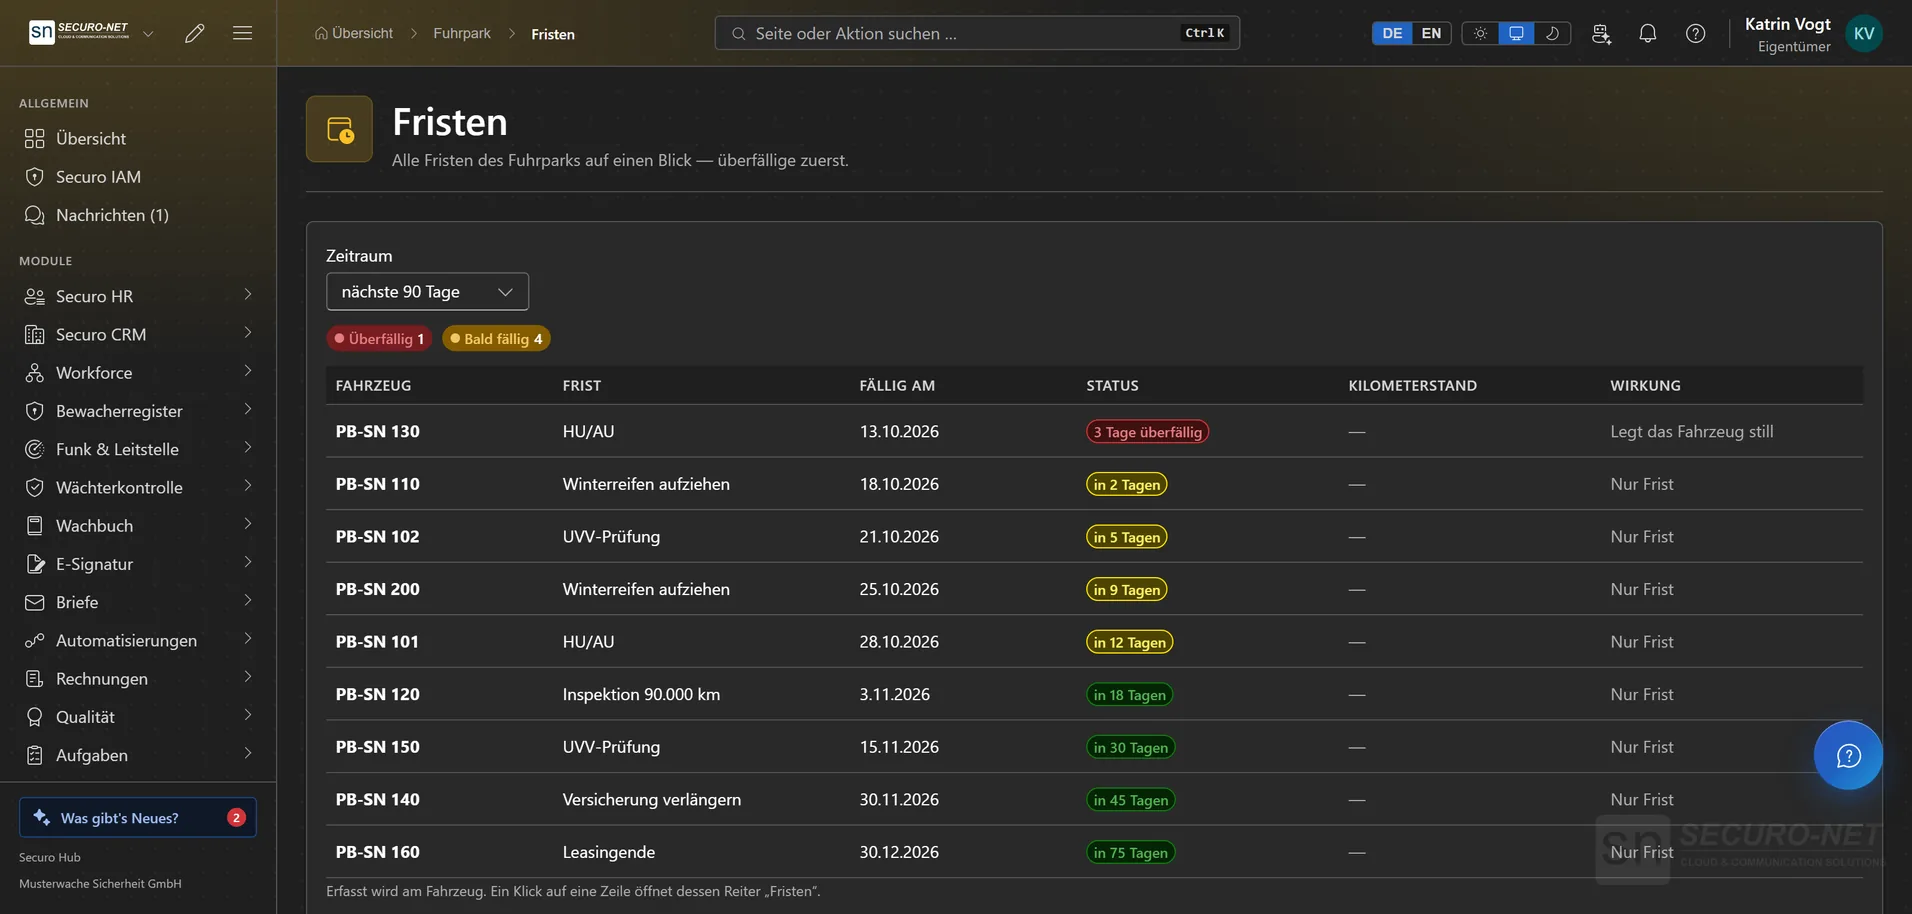
Task: Go to Übersicht breadcrumb link
Action: (354, 33)
